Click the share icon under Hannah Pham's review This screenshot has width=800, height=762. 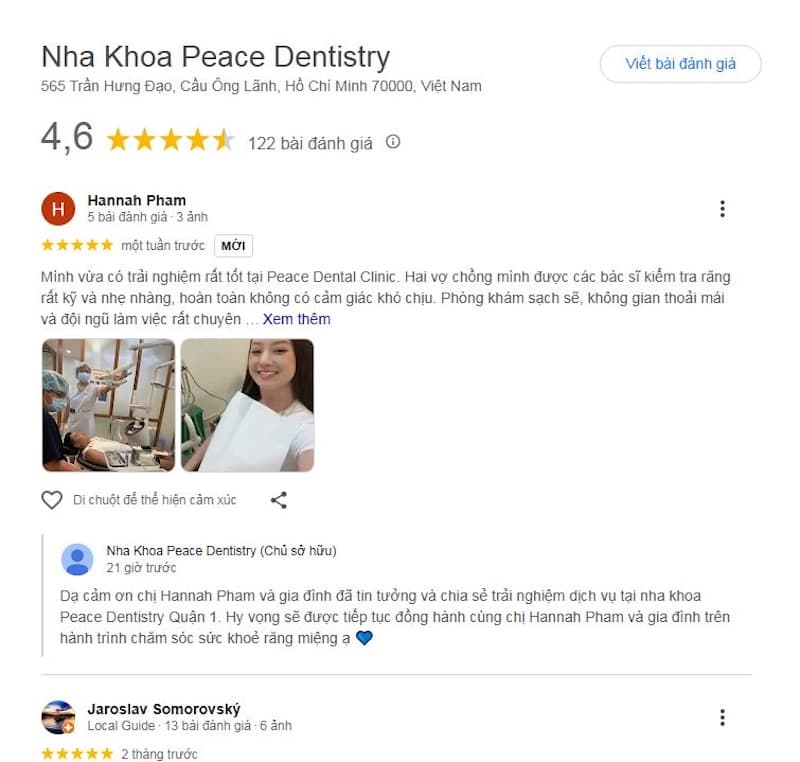coord(279,500)
